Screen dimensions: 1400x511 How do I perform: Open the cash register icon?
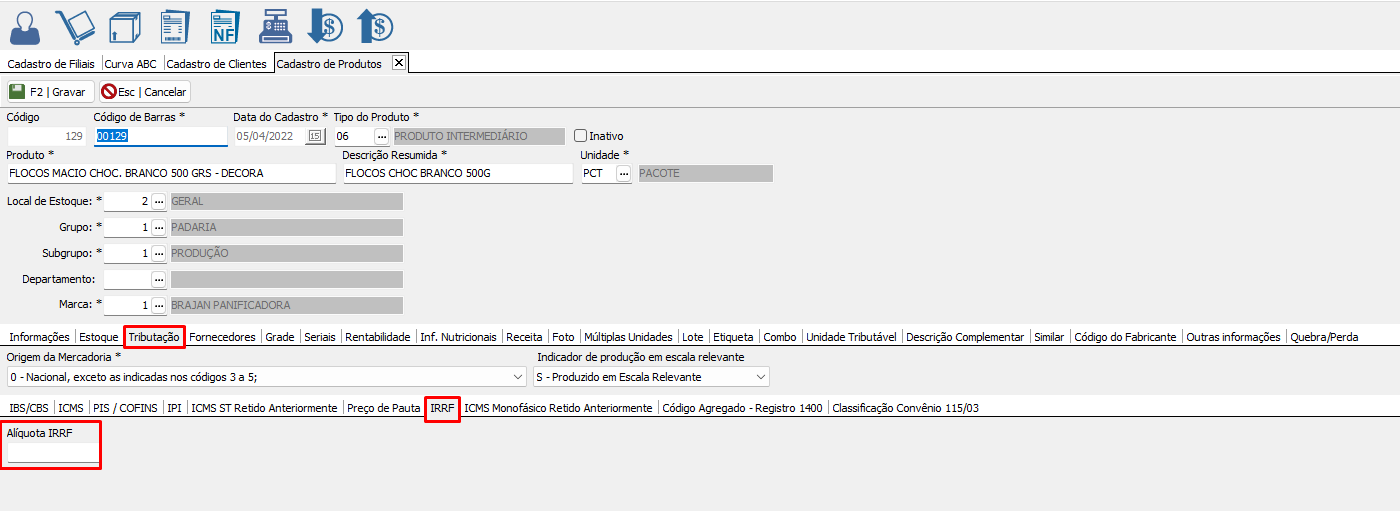pyautogui.click(x=274, y=26)
